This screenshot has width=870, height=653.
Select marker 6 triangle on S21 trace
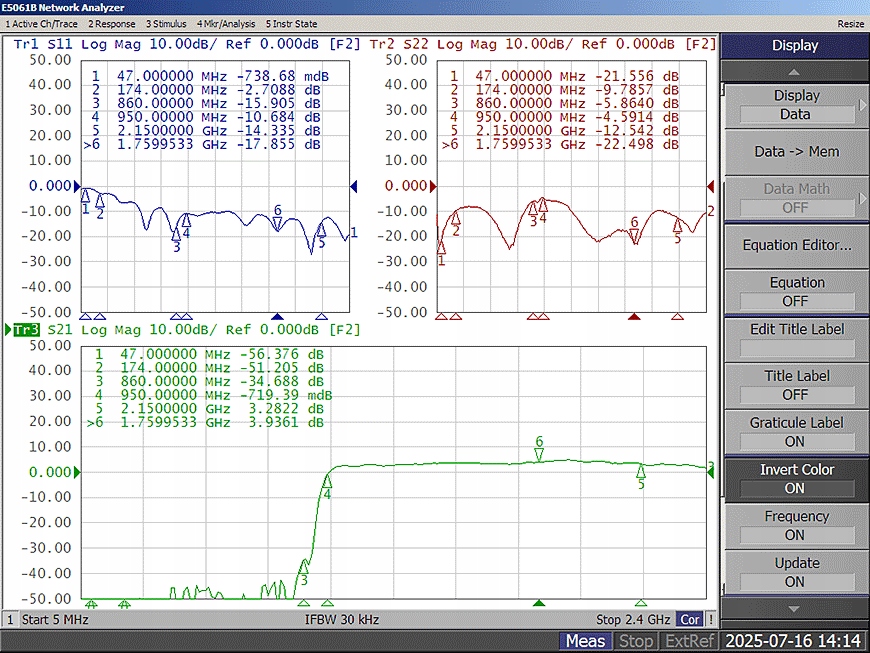tap(539, 455)
